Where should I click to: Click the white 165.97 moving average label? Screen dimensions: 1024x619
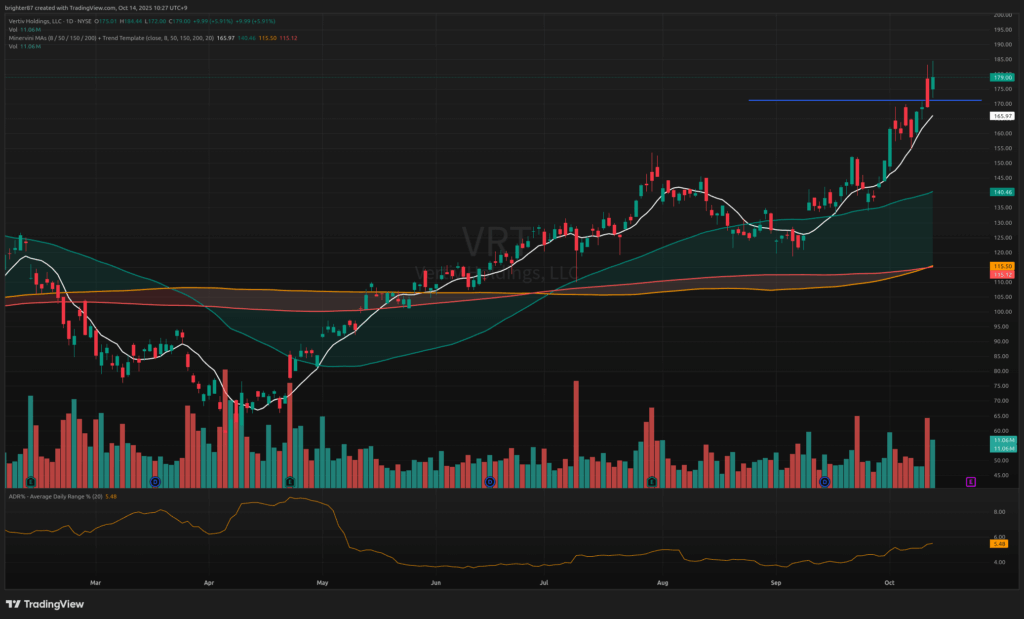1002,116
